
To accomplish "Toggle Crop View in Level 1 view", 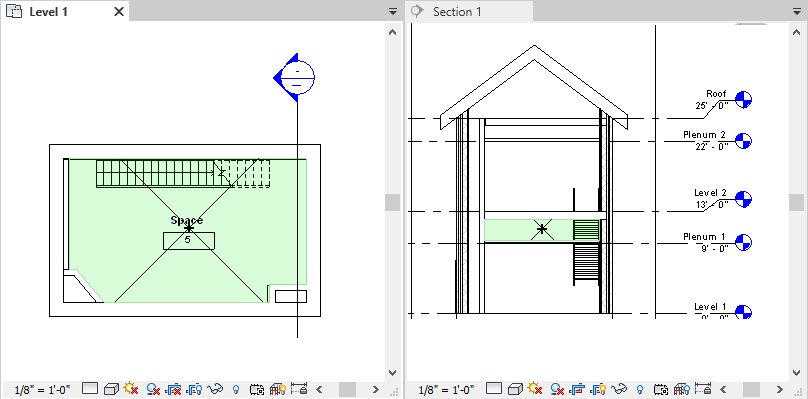I will 174,388.
